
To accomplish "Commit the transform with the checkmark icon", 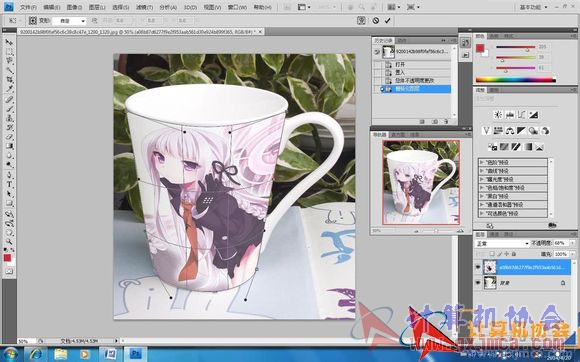I will coord(387,20).
